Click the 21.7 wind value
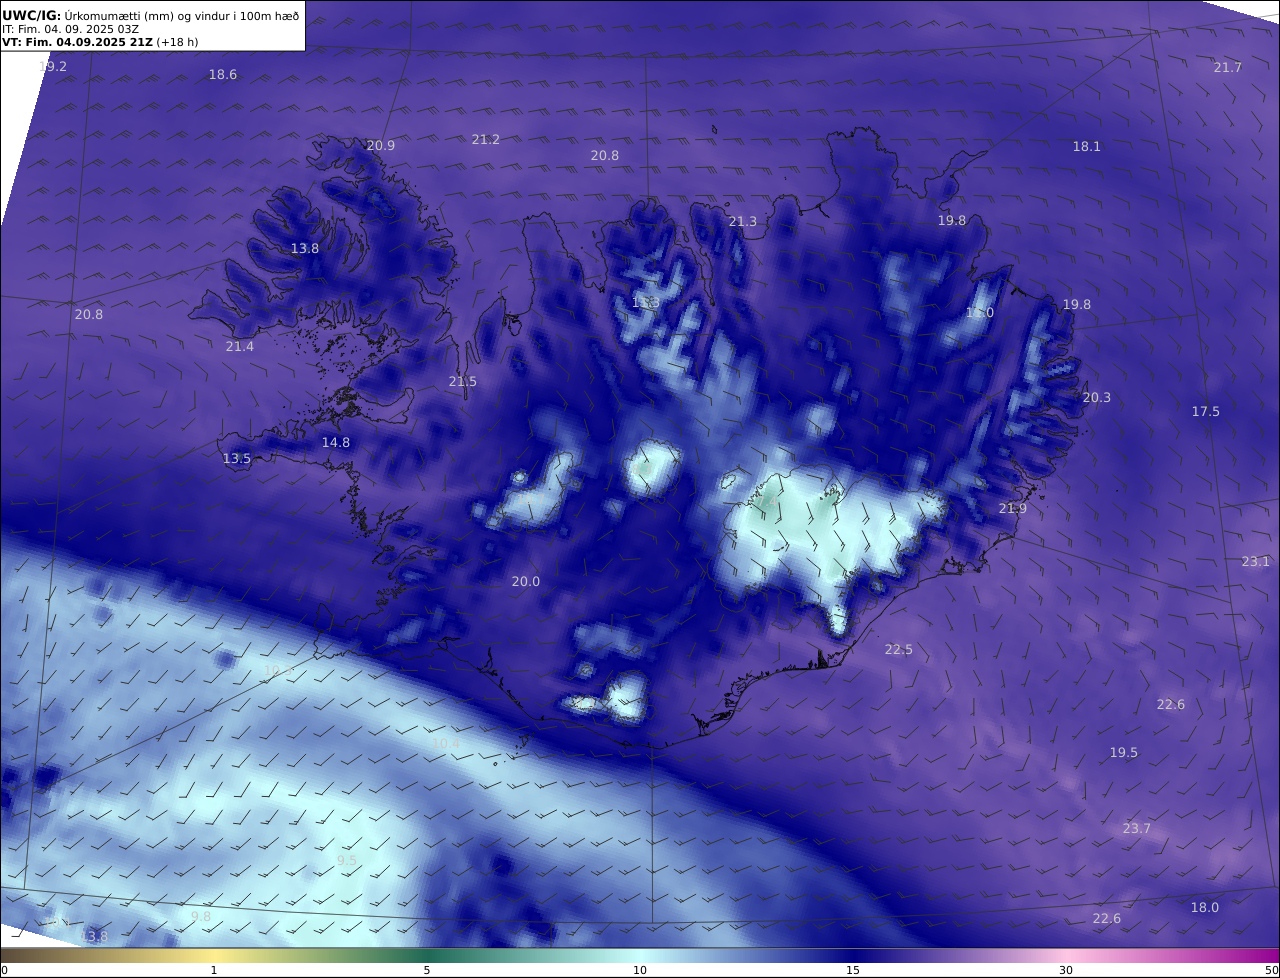Screen dimensions: 1280x978 coord(1227,68)
